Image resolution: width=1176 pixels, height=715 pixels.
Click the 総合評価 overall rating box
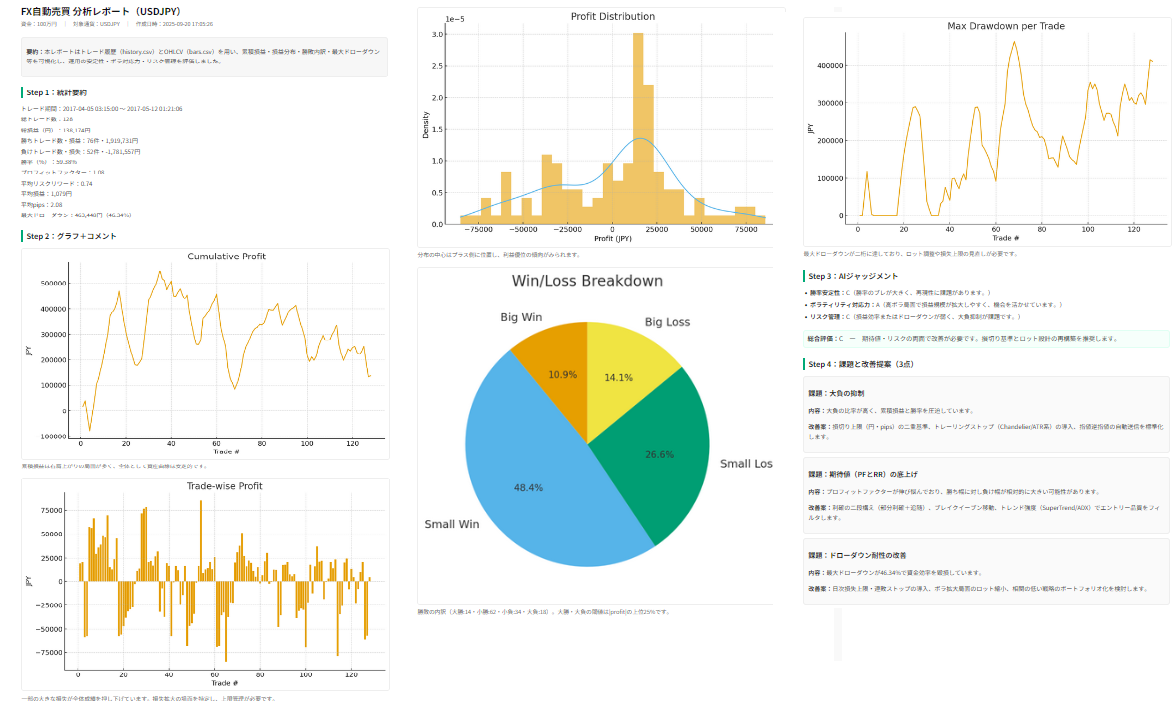(x=986, y=339)
